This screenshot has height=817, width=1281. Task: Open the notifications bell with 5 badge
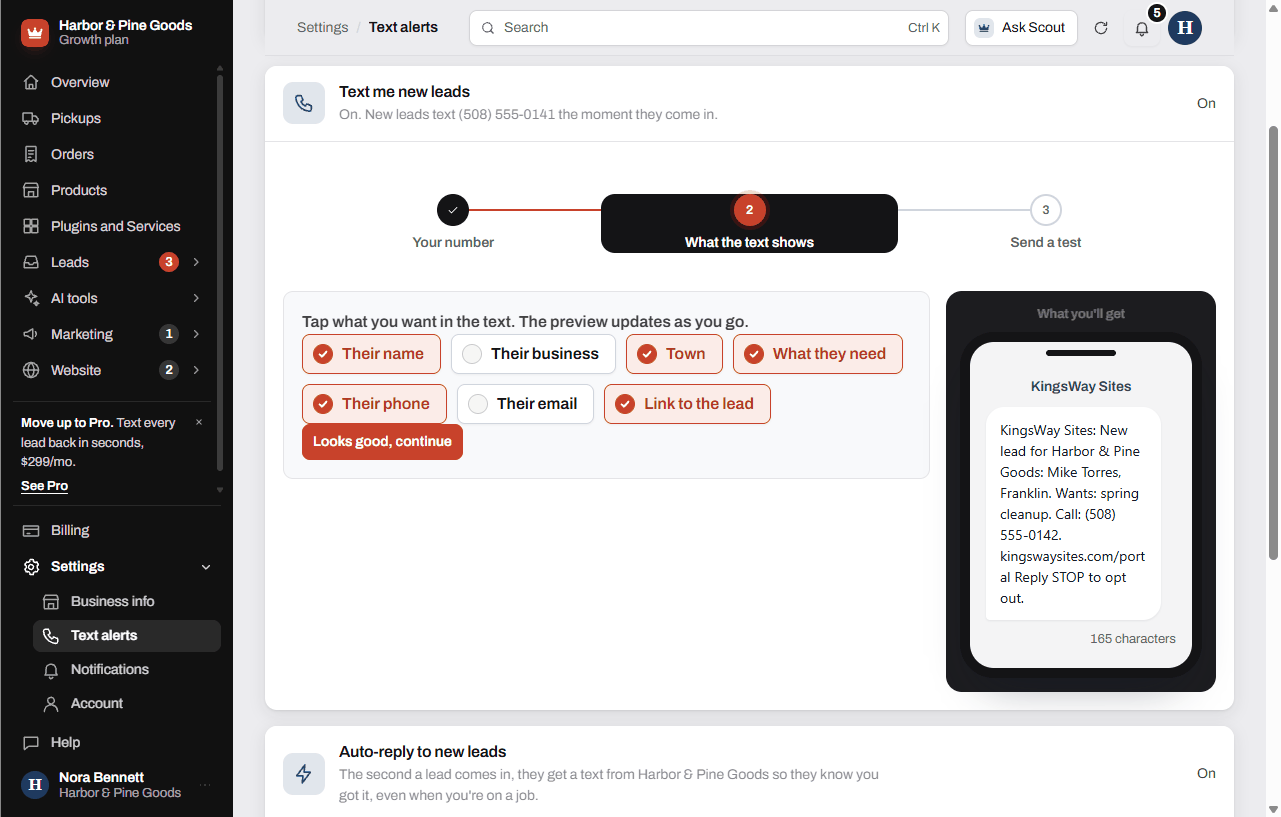click(x=1142, y=28)
